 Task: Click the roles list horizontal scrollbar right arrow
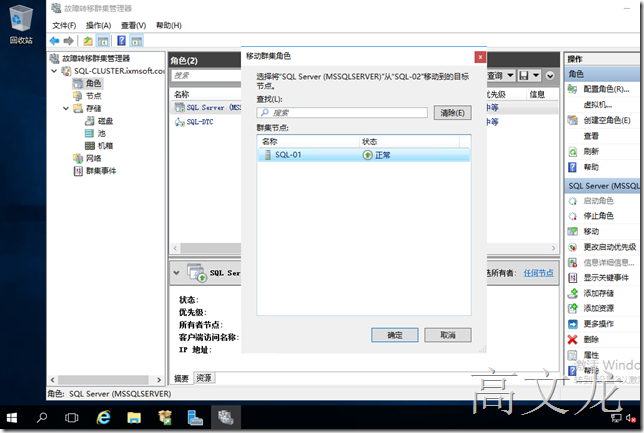(553, 248)
